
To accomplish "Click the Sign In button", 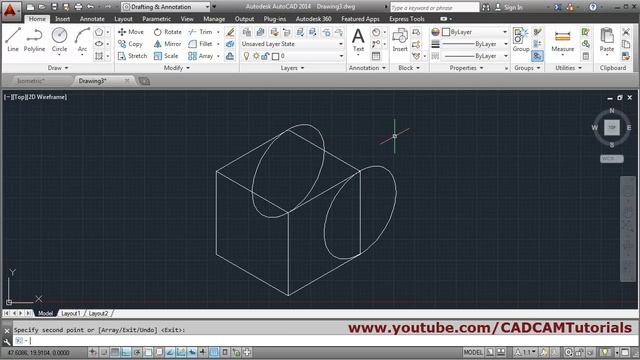I will pos(509,7).
